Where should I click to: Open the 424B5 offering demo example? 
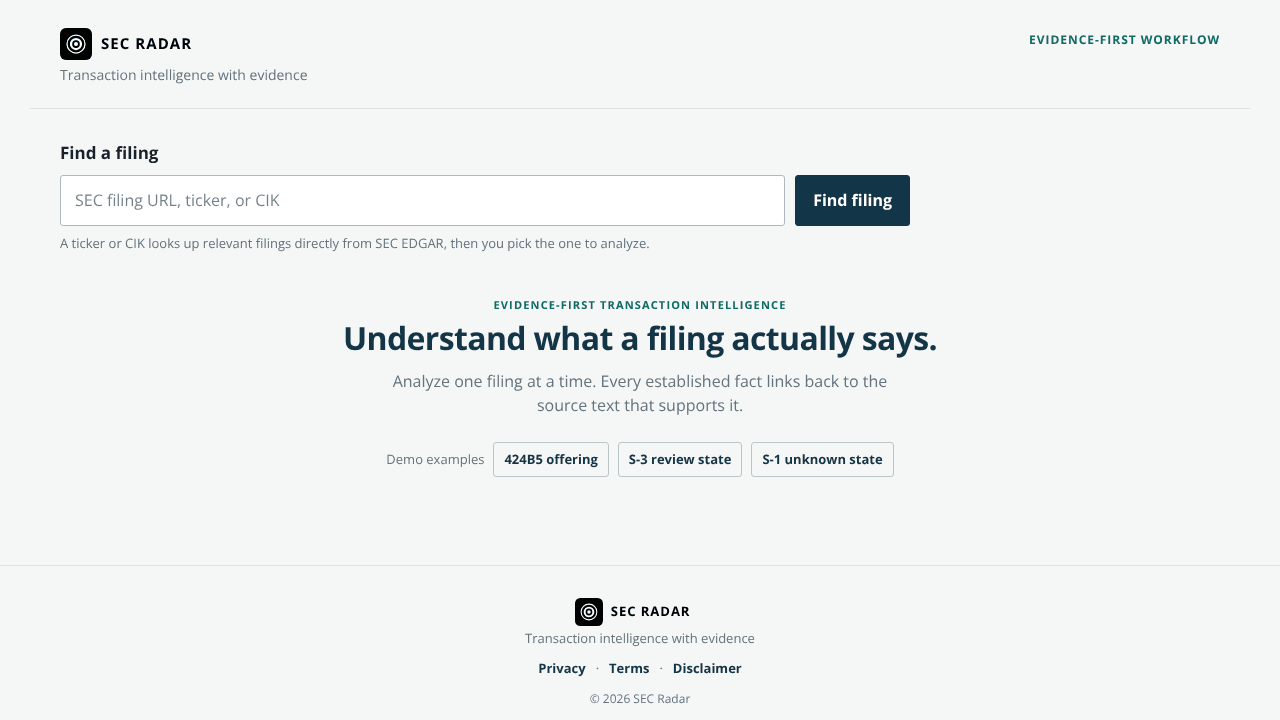click(x=551, y=460)
